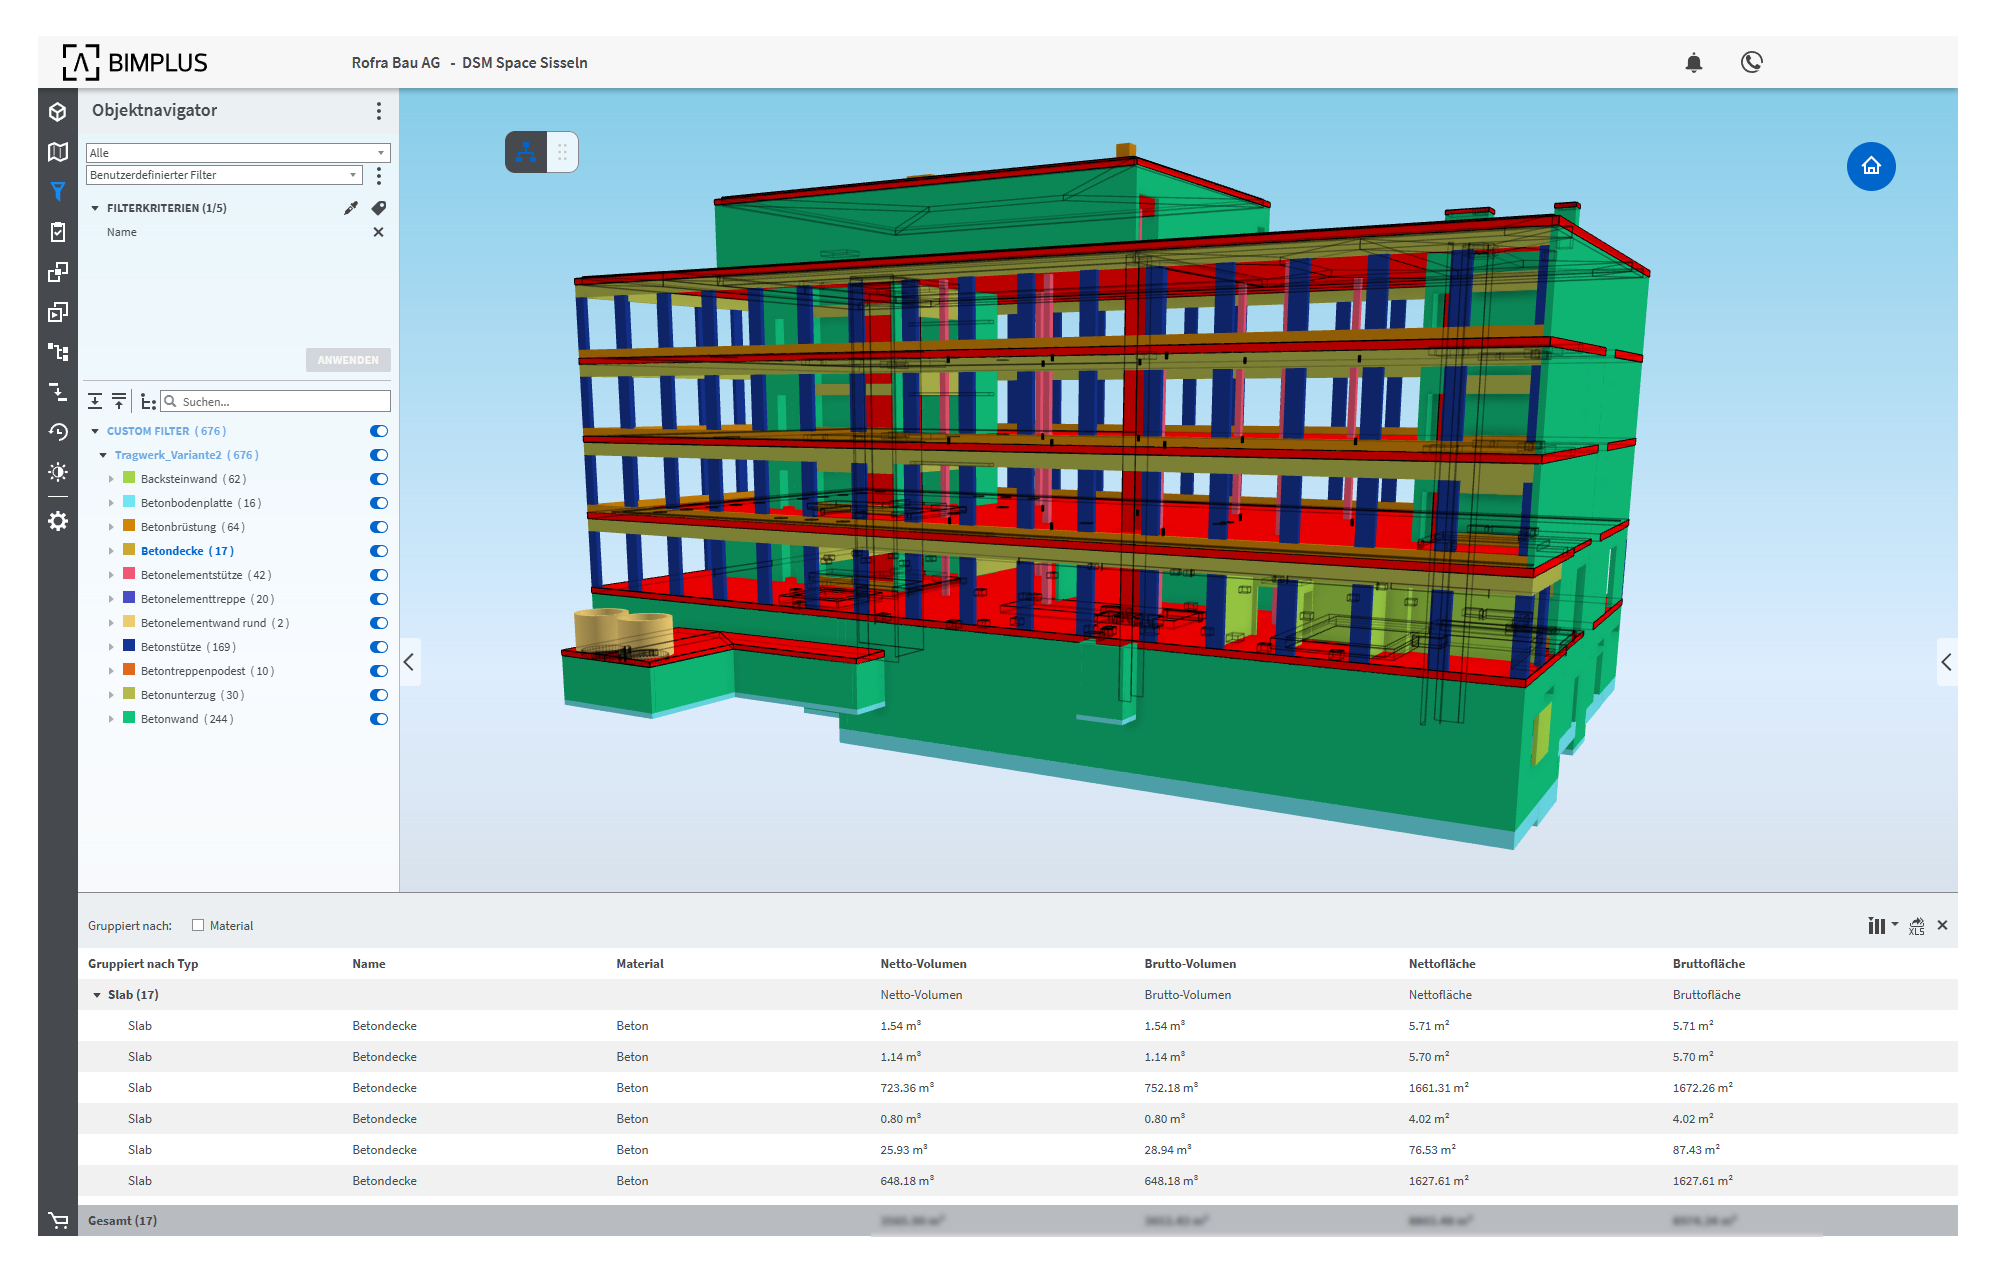The width and height of the screenshot is (1997, 1271).
Task: Toggle visibility of Betonwand (244)
Action: (378, 719)
